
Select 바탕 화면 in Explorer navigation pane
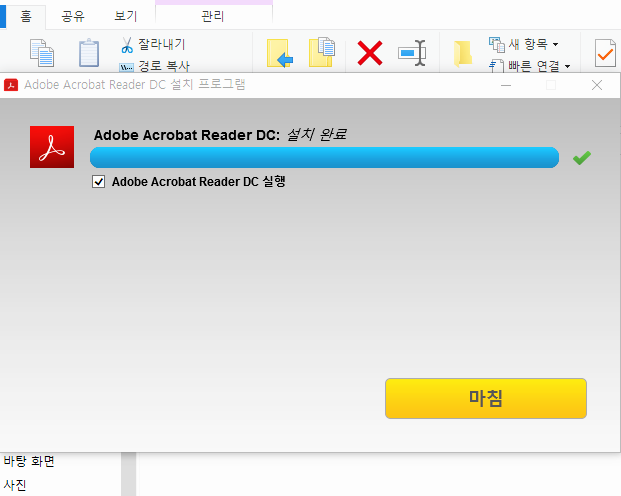[29, 461]
